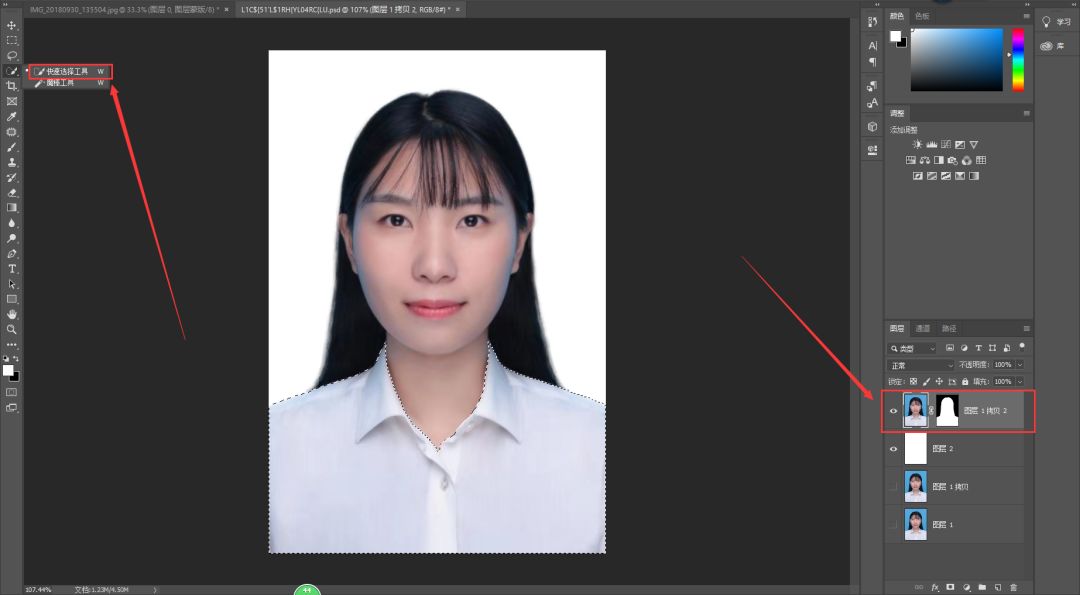This screenshot has height=595, width=1080.
Task: Expand the opacity (不透明度) dropdown
Action: click(1019, 365)
